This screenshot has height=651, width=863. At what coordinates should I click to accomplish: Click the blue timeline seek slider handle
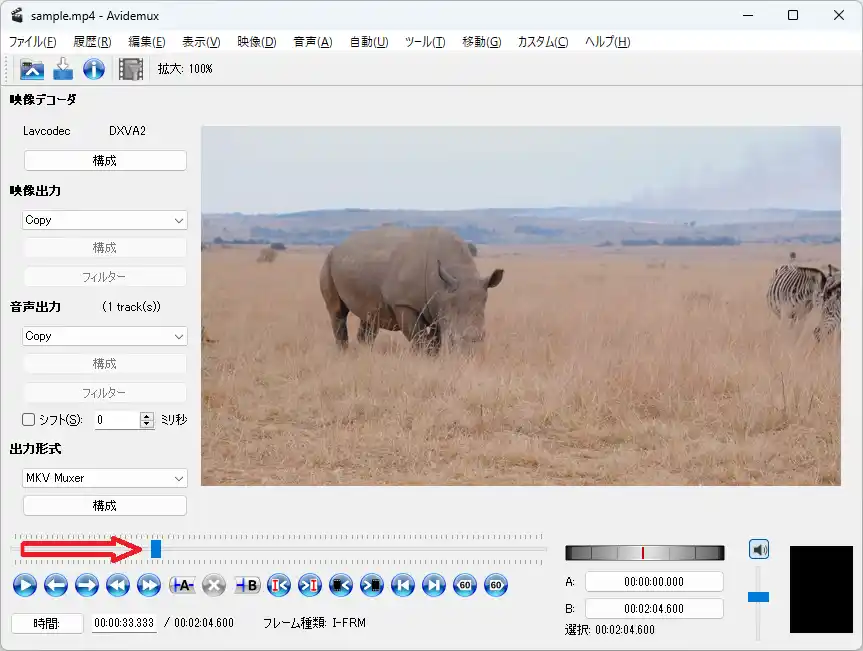tap(156, 548)
